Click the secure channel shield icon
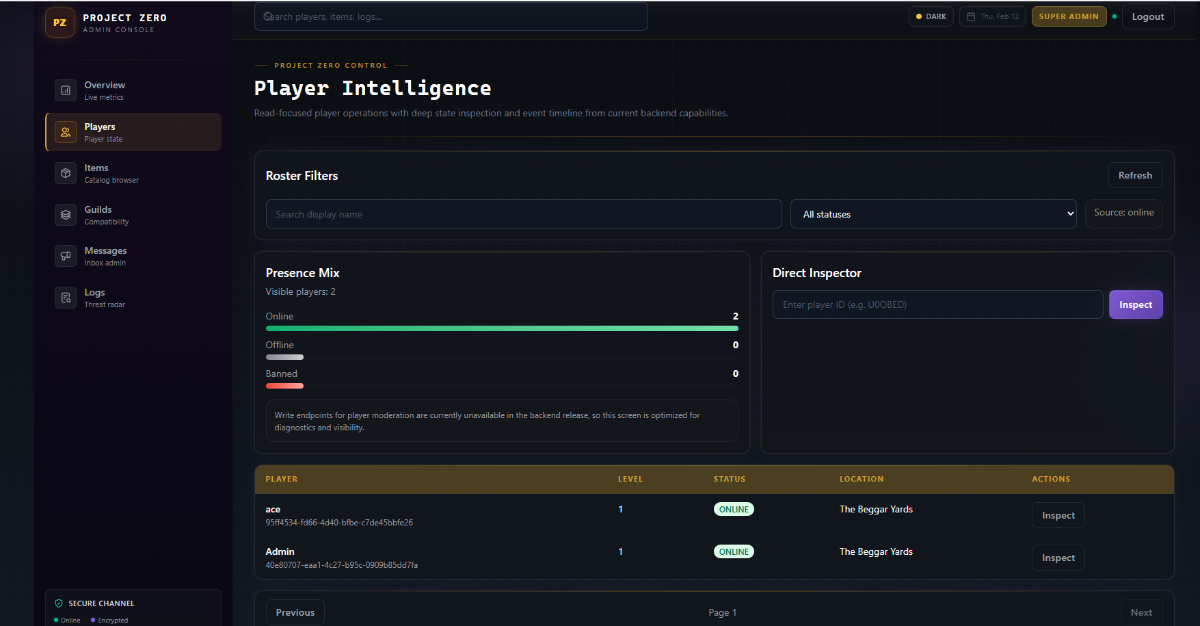Viewport: 1200px width, 626px height. [59, 603]
